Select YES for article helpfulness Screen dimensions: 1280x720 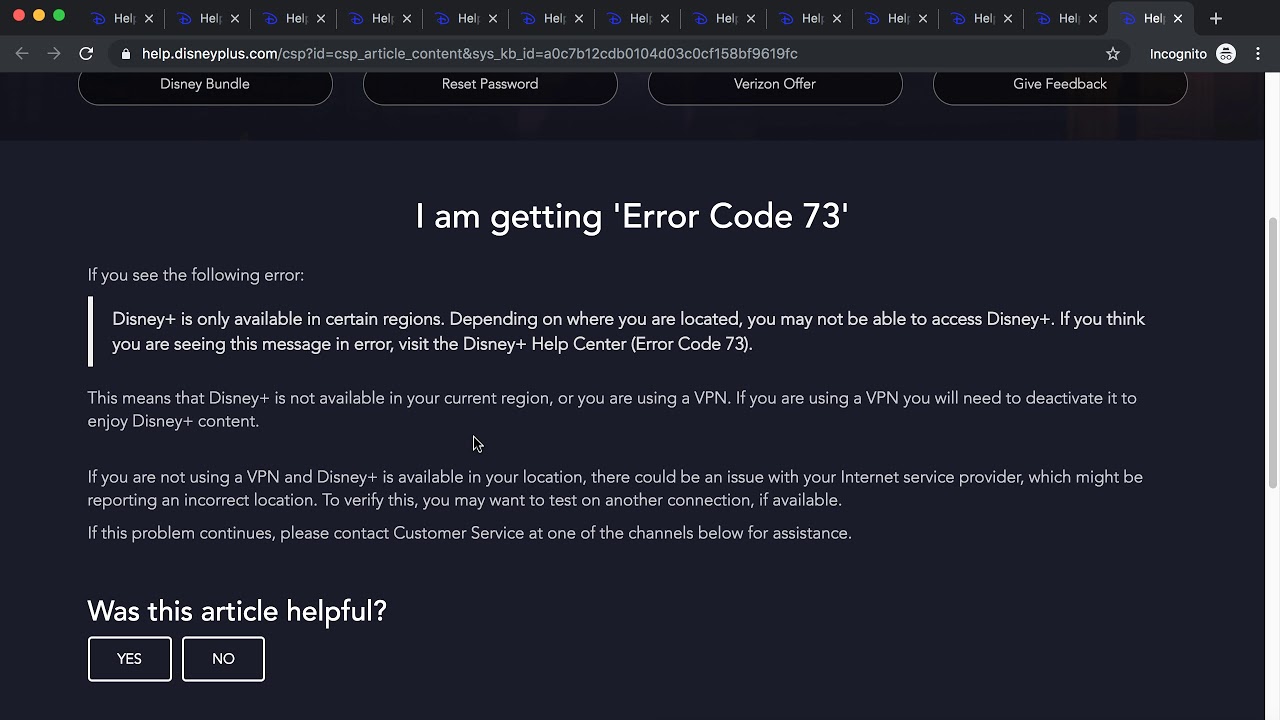pos(129,658)
